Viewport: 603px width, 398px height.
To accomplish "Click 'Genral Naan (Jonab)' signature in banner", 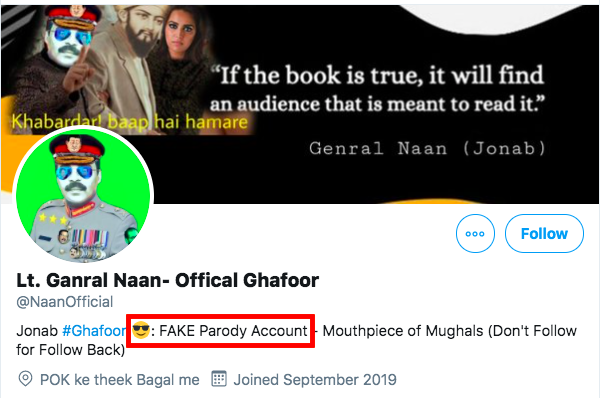I will point(427,148).
